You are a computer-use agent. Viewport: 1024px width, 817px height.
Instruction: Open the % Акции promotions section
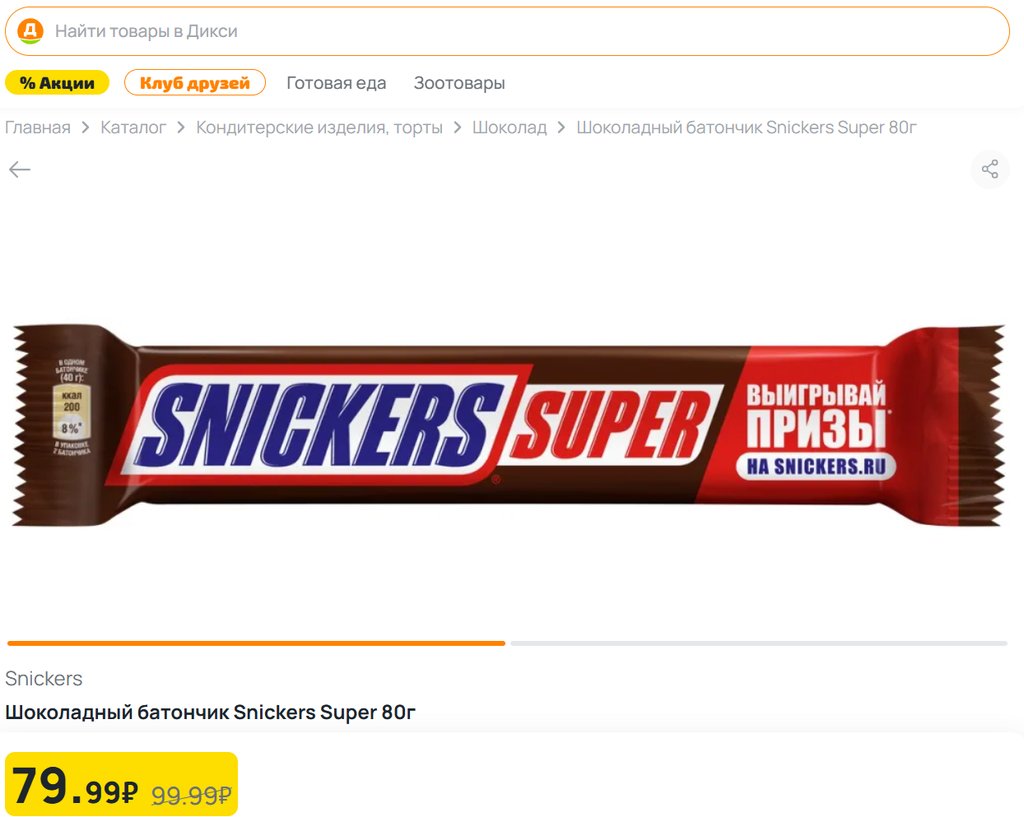(x=57, y=83)
